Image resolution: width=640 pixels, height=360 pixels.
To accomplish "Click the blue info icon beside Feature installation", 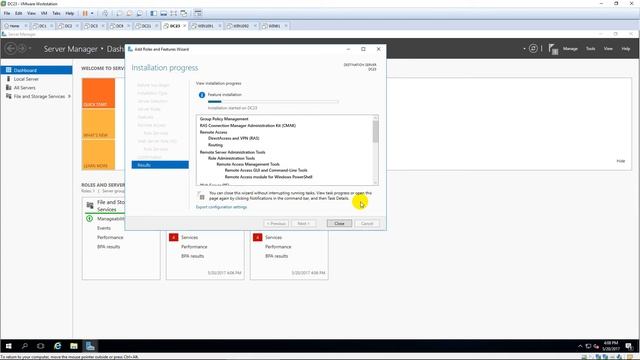I will click(202, 95).
